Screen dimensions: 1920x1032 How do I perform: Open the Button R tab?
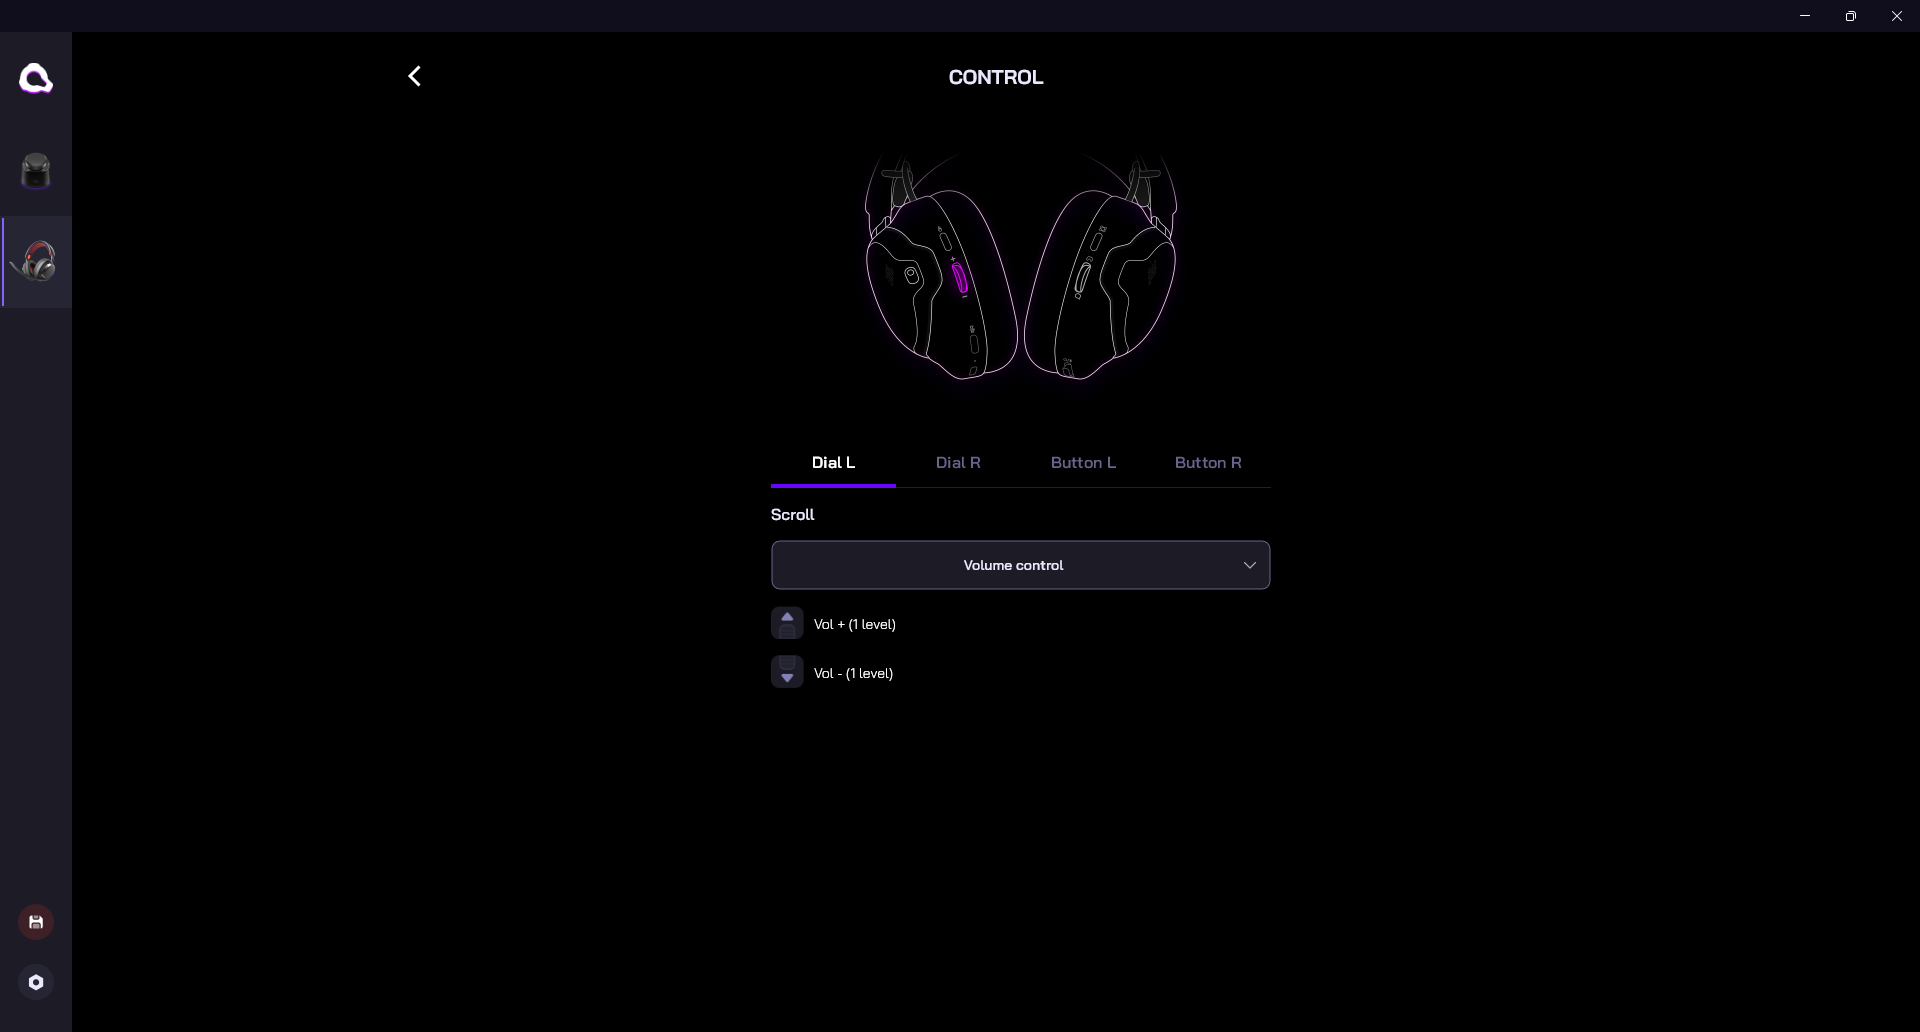pos(1207,462)
